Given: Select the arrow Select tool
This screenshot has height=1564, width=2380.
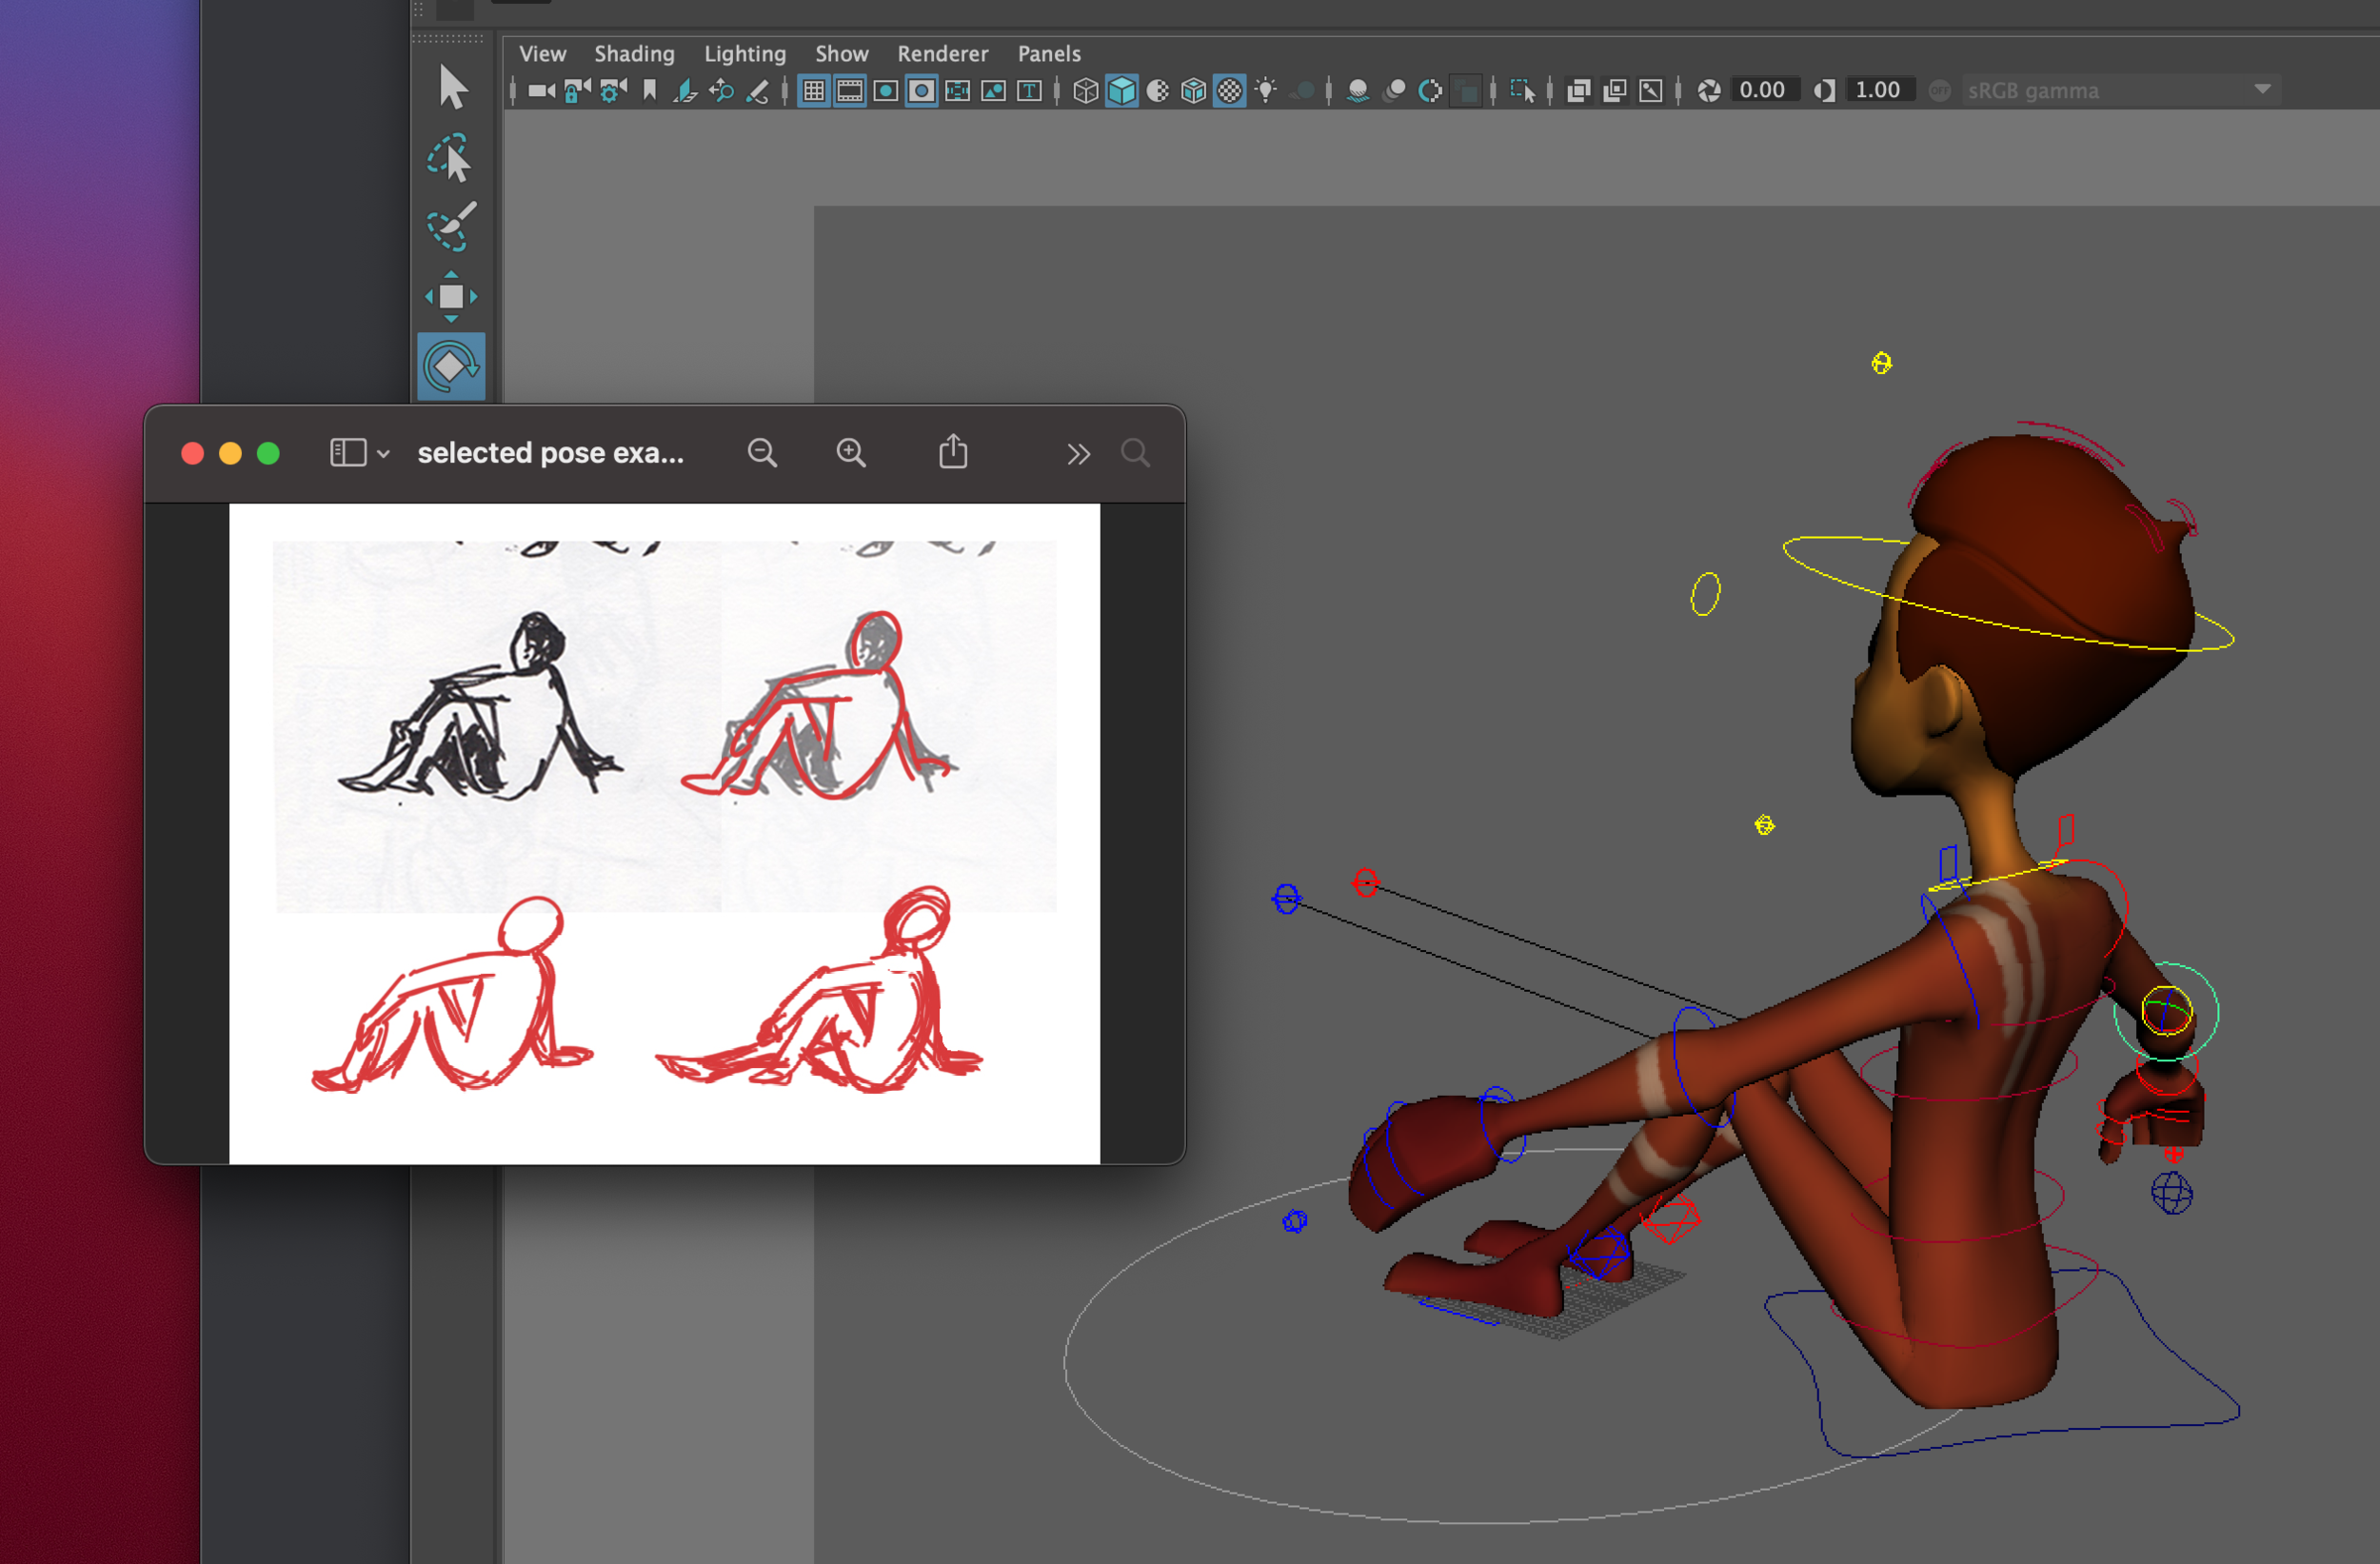Looking at the screenshot, I should click(452, 88).
